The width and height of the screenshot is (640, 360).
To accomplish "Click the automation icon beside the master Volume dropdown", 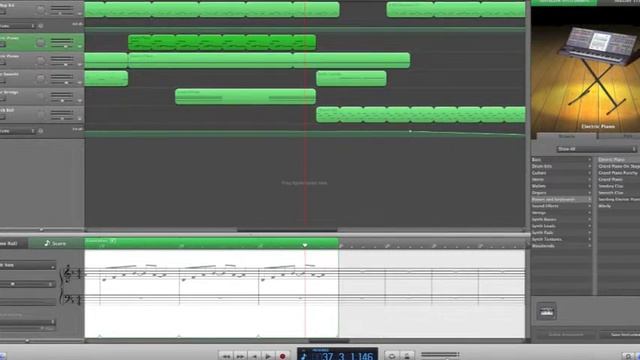I will pyautogui.click(x=40, y=131).
